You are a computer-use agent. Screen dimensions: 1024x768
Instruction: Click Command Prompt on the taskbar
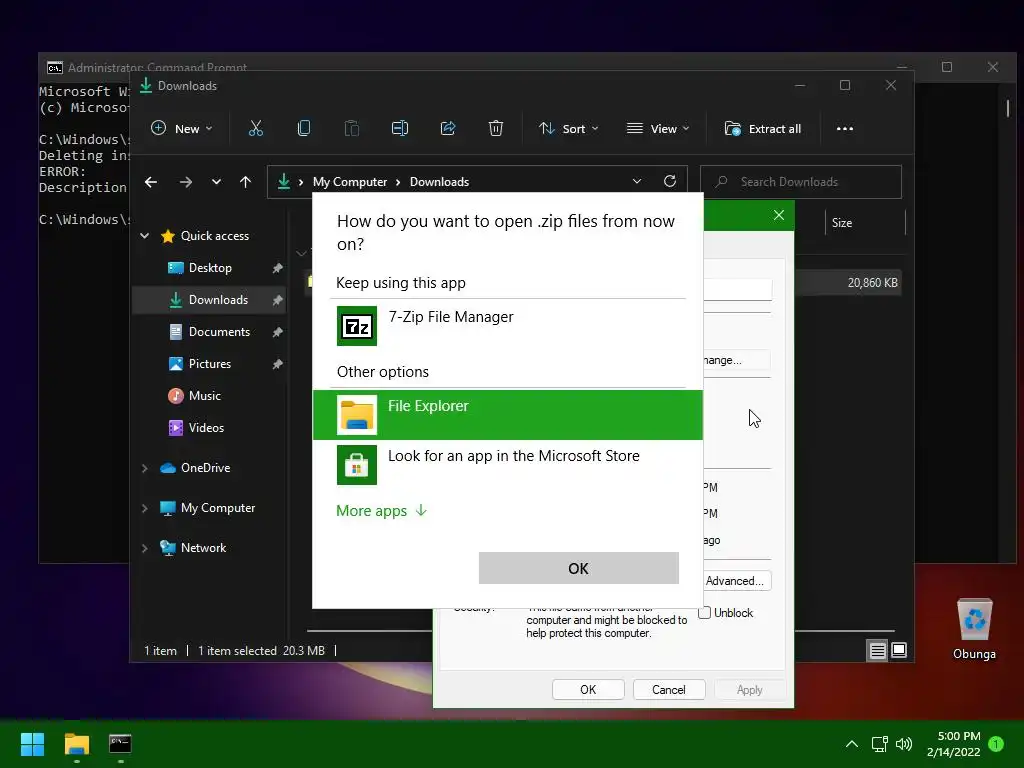pyautogui.click(x=120, y=744)
